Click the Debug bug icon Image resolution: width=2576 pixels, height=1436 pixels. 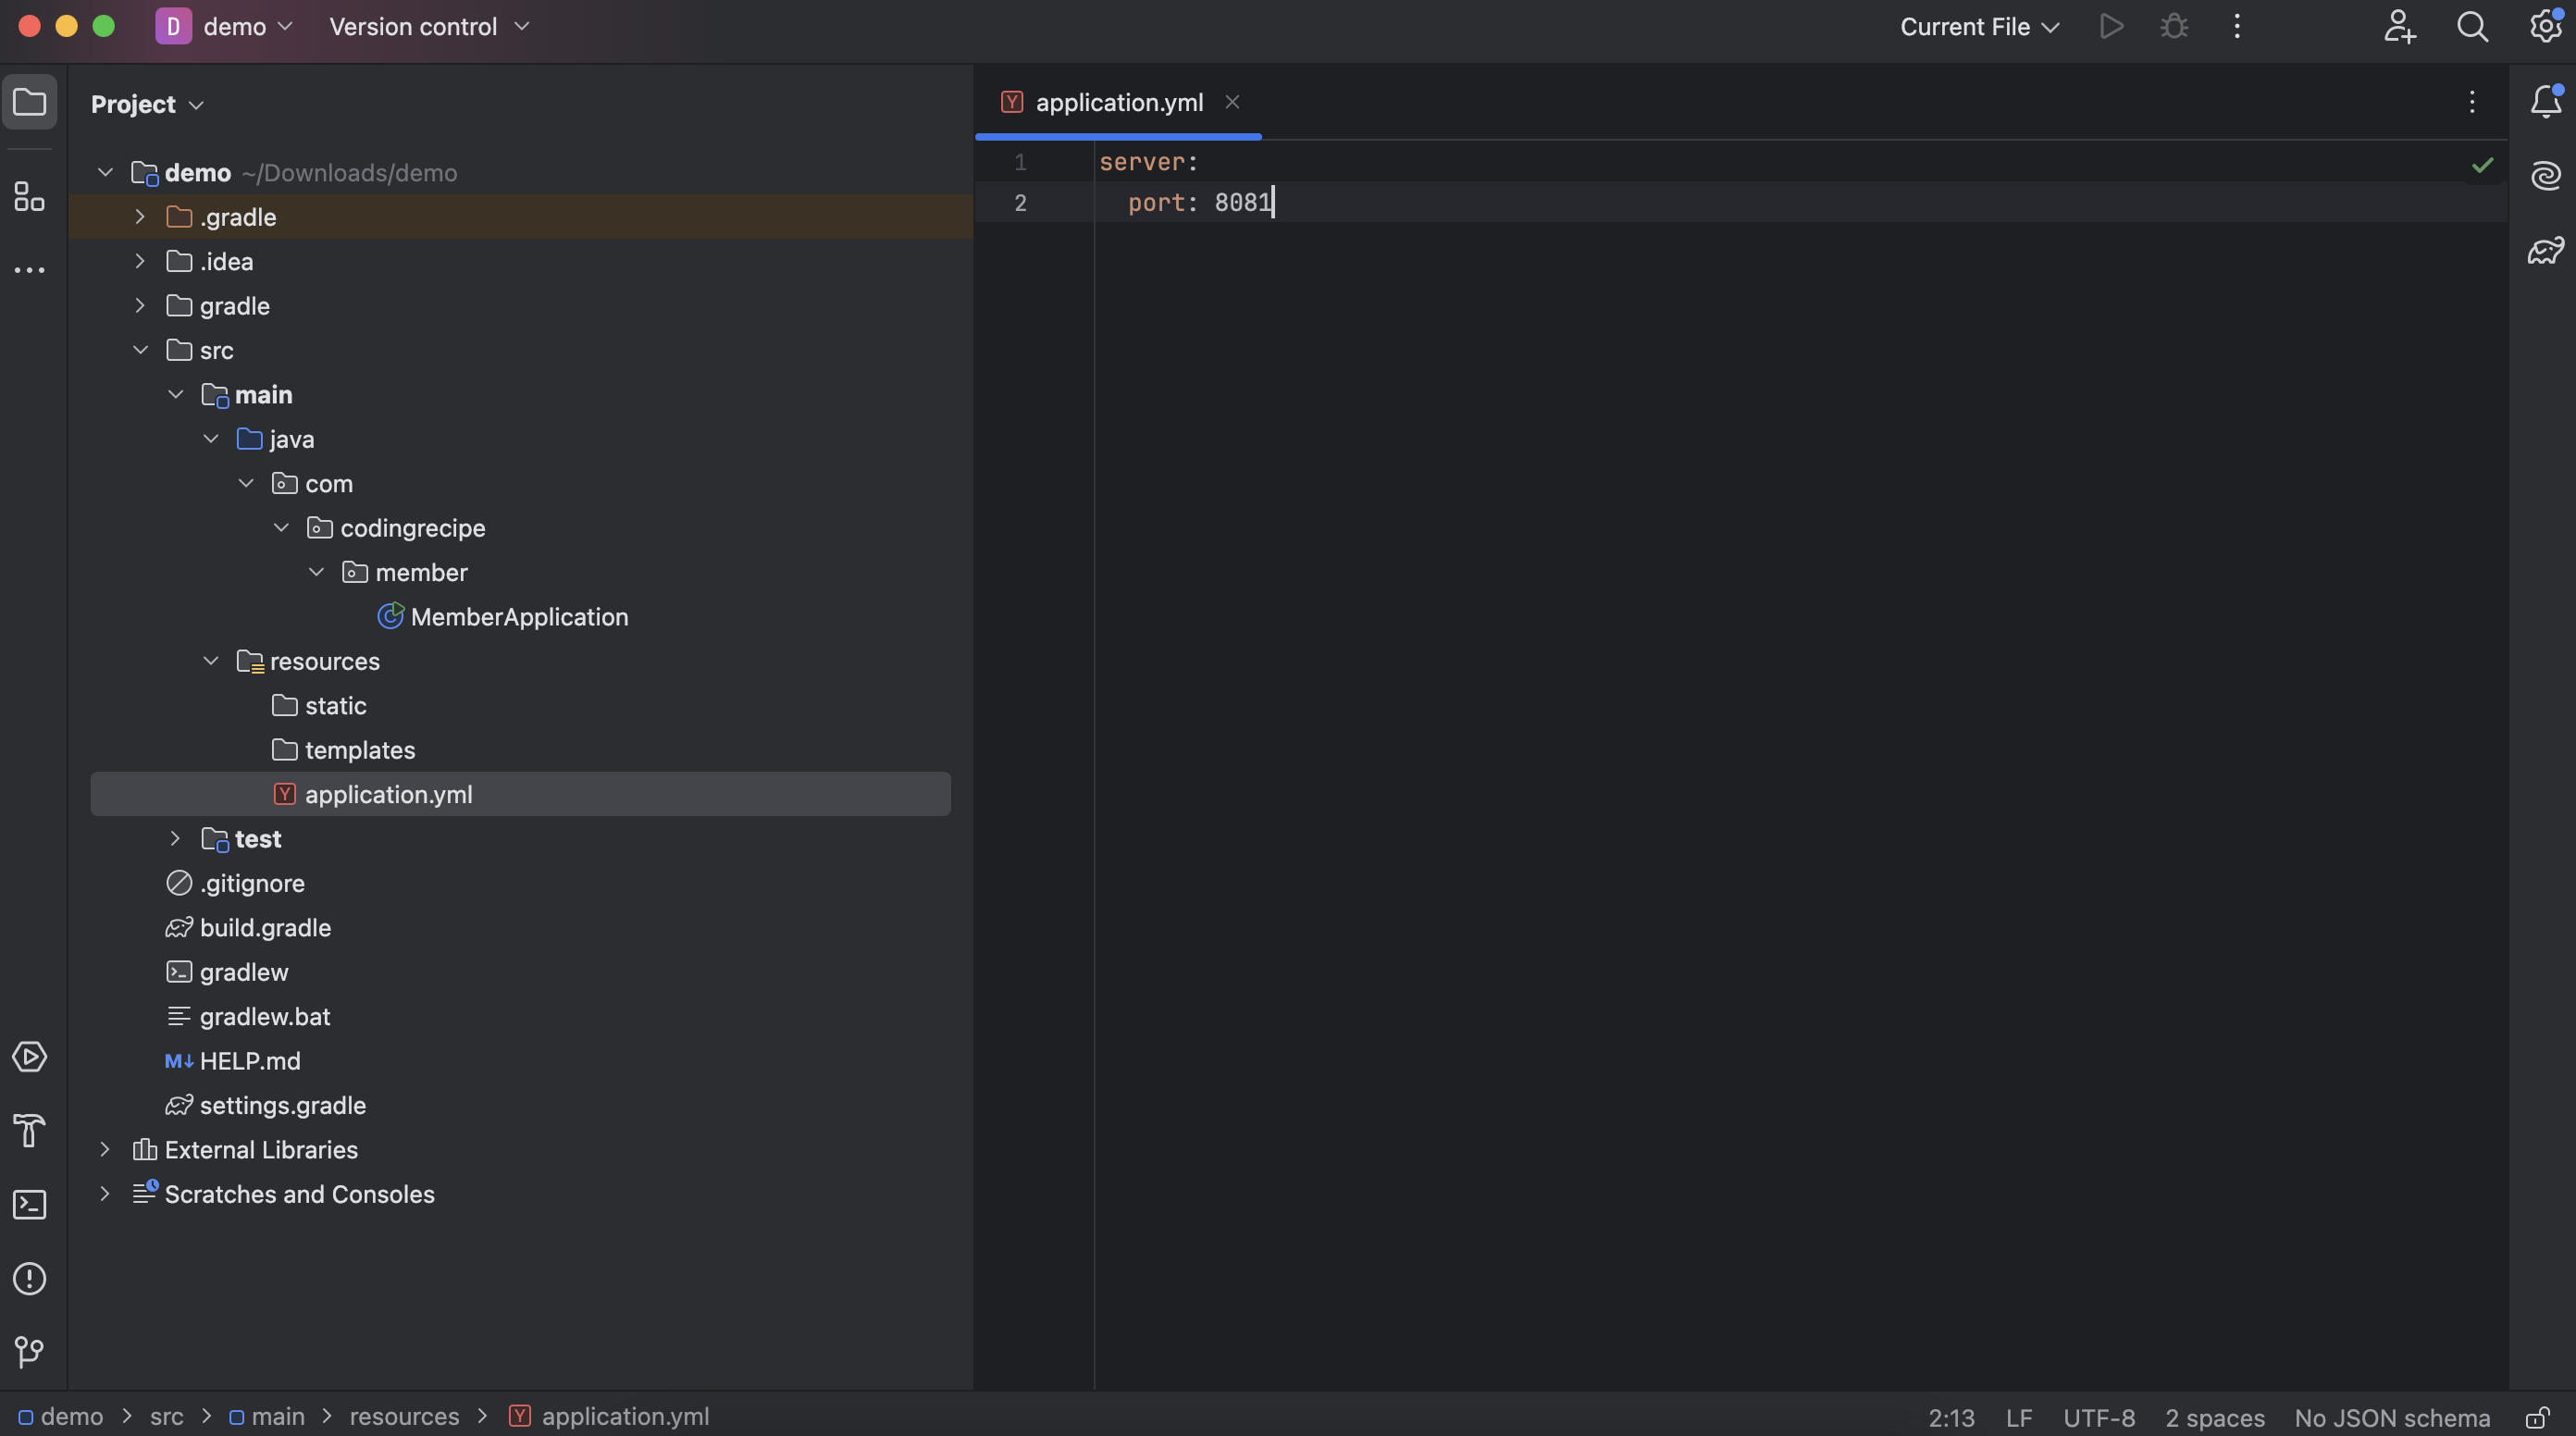click(2174, 26)
